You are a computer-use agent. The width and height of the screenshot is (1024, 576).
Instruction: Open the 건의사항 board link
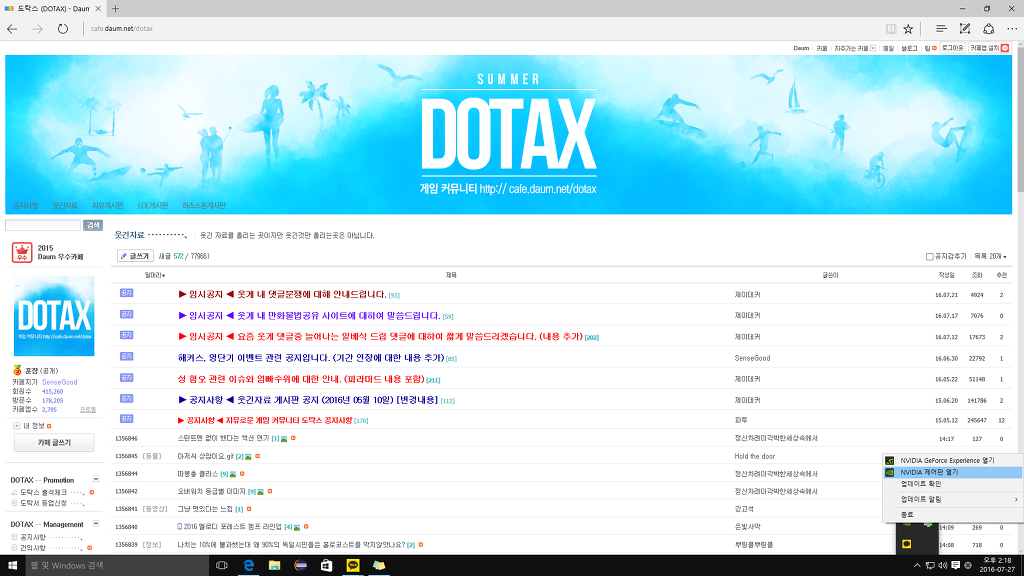pyautogui.click(x=33, y=548)
